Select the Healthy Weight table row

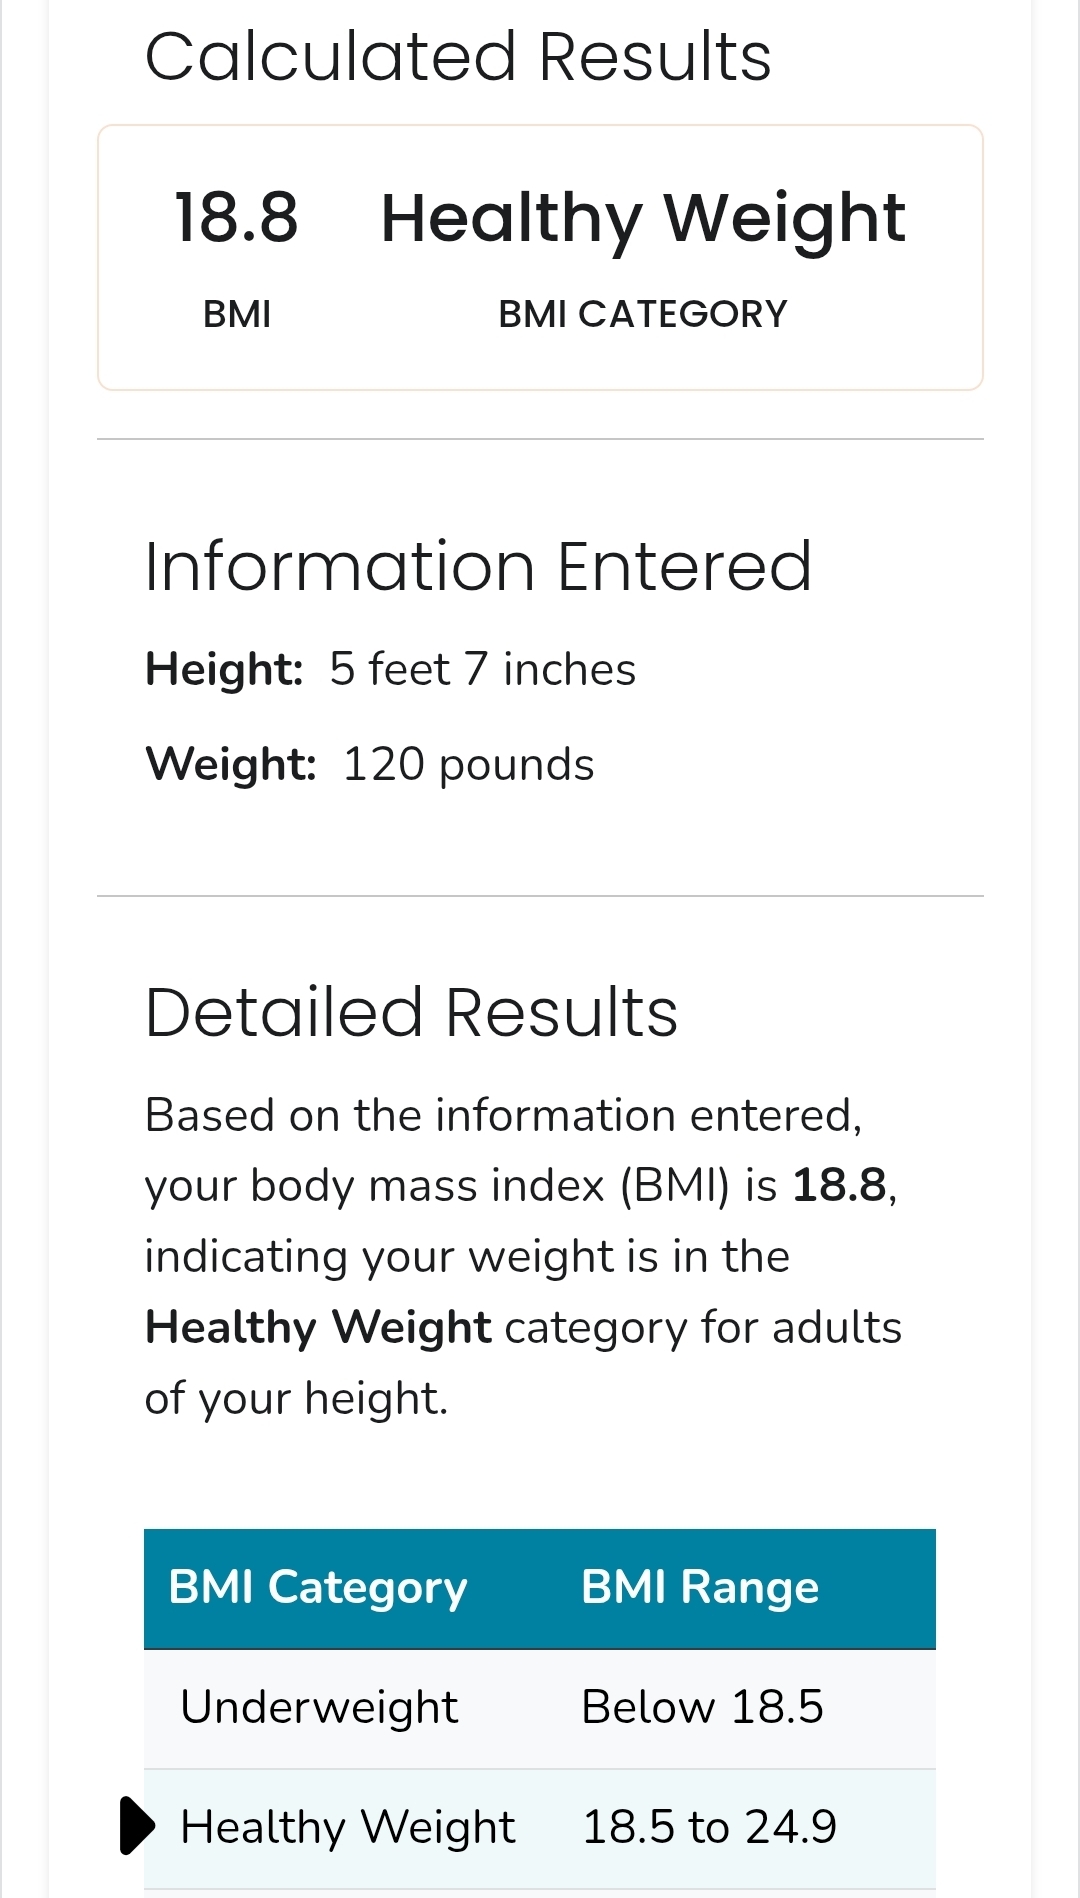pos(540,1828)
